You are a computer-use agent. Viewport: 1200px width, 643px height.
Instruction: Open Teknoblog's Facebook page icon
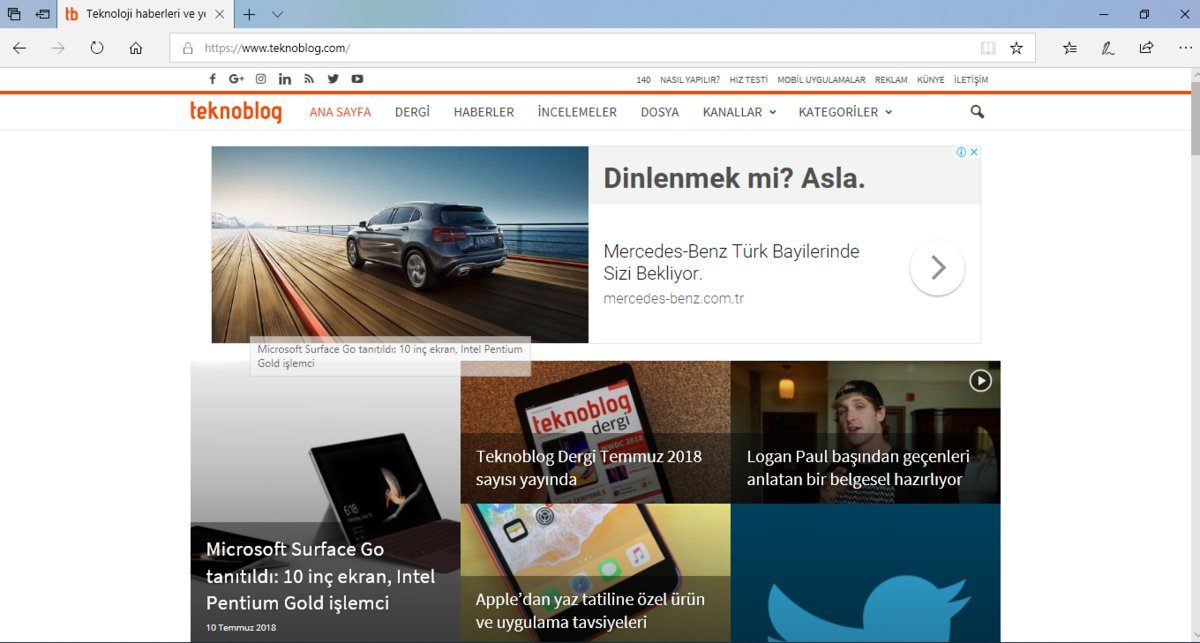click(x=212, y=79)
